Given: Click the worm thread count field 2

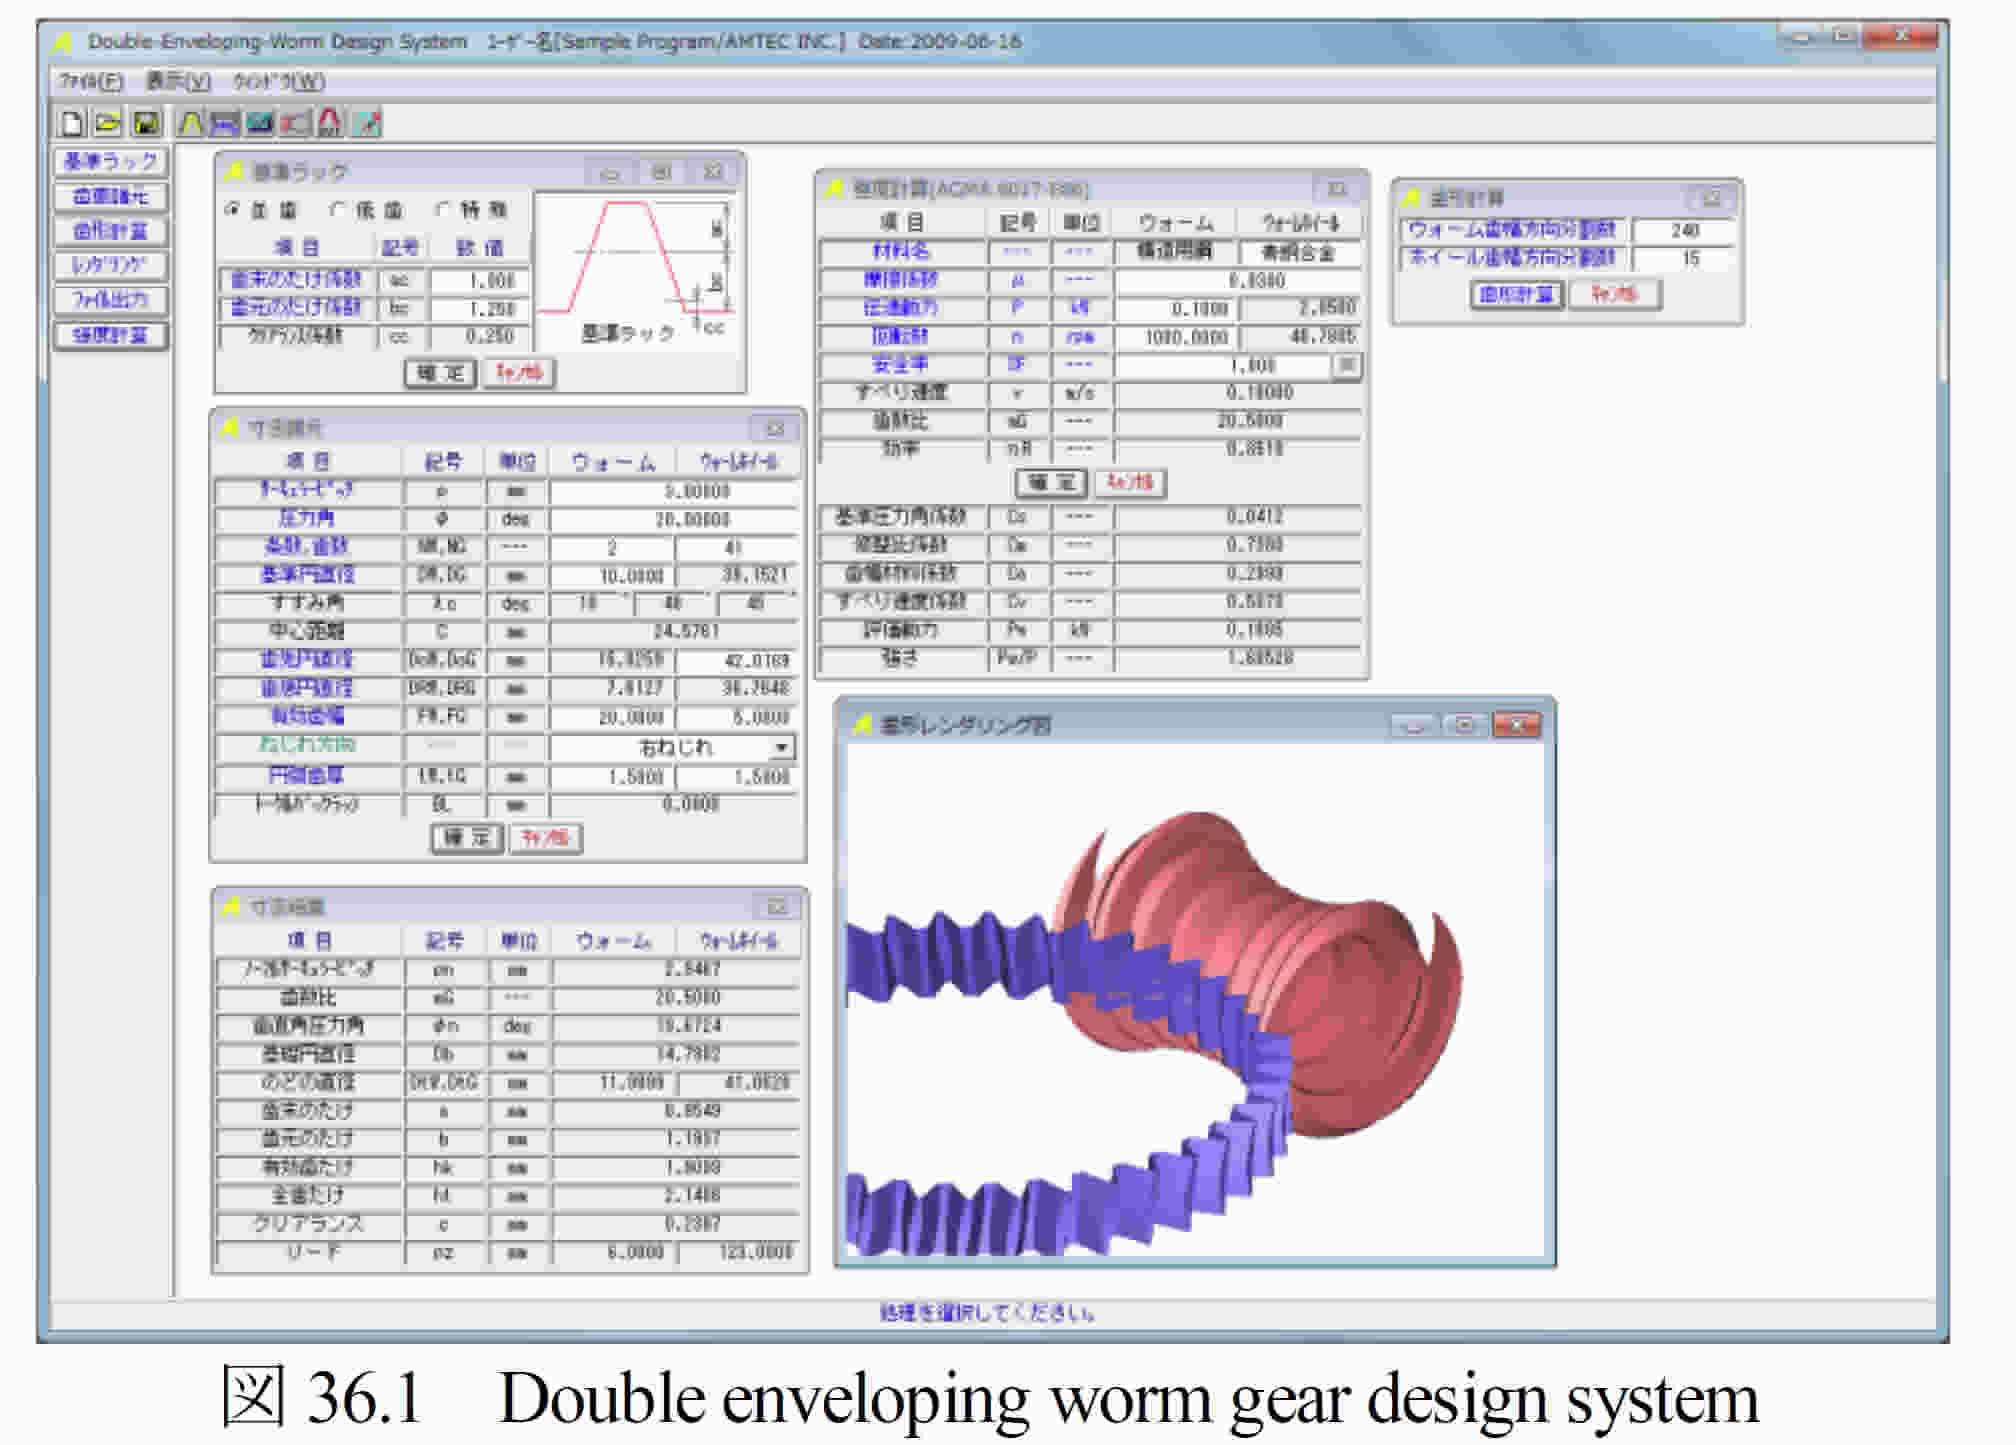Looking at the screenshot, I should coord(612,548).
